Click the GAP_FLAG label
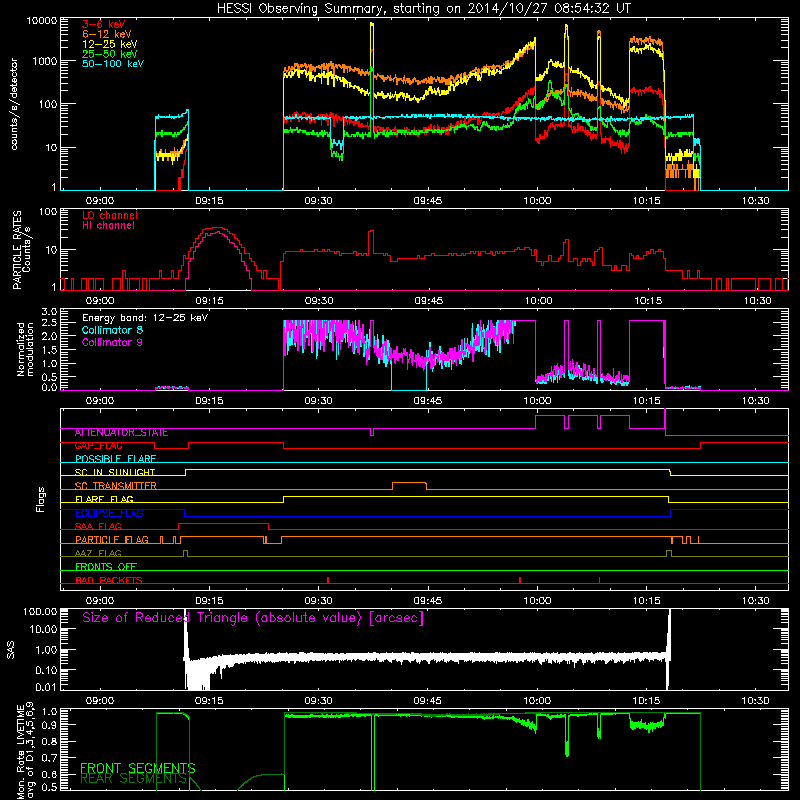Image resolution: width=800 pixels, height=800 pixels. click(x=98, y=446)
